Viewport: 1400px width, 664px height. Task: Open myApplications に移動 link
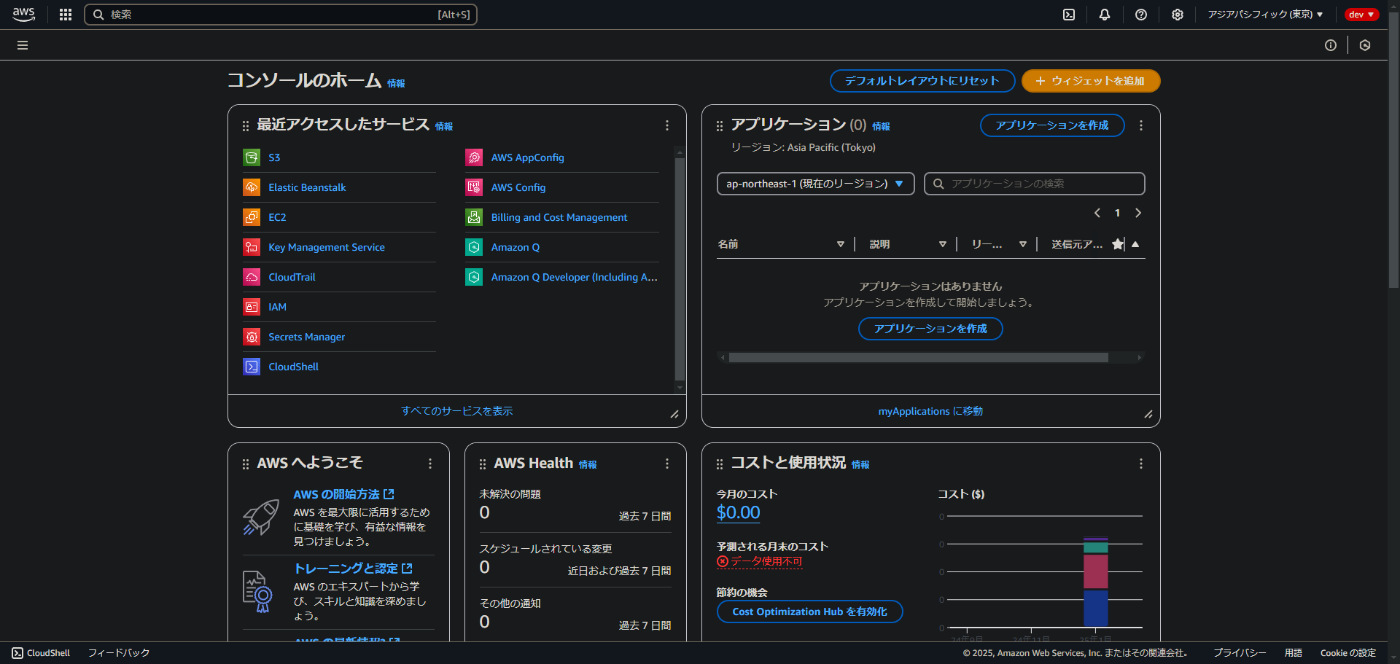[931, 411]
